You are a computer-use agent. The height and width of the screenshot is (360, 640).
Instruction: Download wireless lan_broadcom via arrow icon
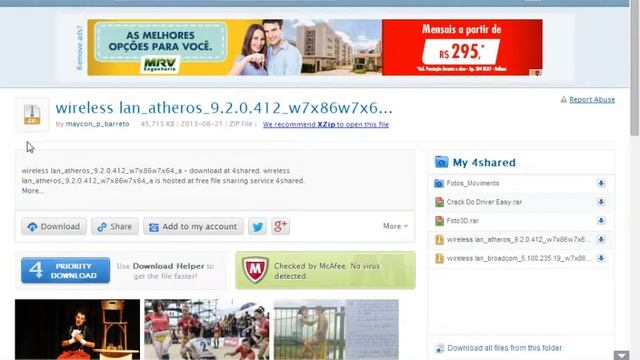pos(601,258)
